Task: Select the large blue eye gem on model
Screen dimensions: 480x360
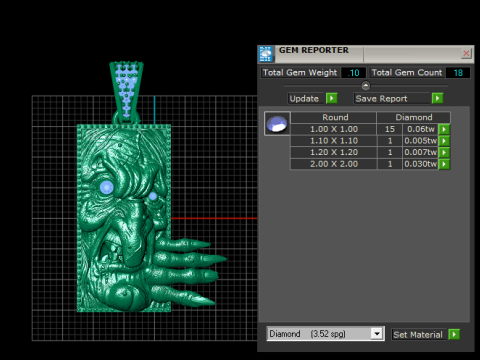Action: click(107, 187)
